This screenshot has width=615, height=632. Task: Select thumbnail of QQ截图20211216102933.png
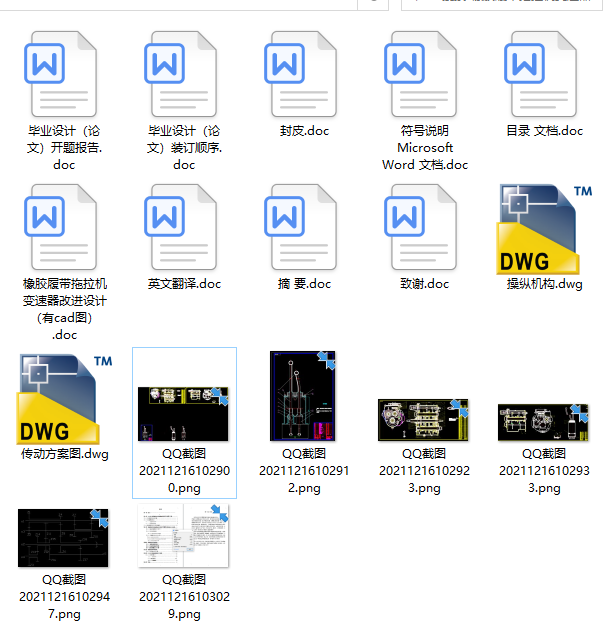[543, 422]
